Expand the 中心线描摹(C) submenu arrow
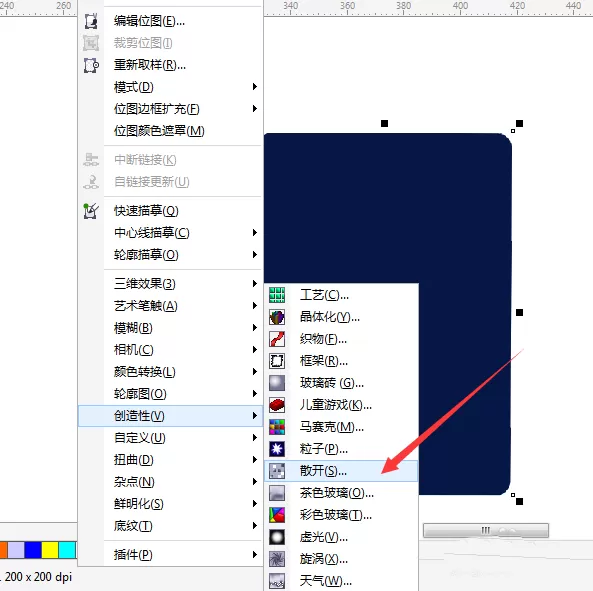This screenshot has width=593, height=591. click(x=255, y=233)
